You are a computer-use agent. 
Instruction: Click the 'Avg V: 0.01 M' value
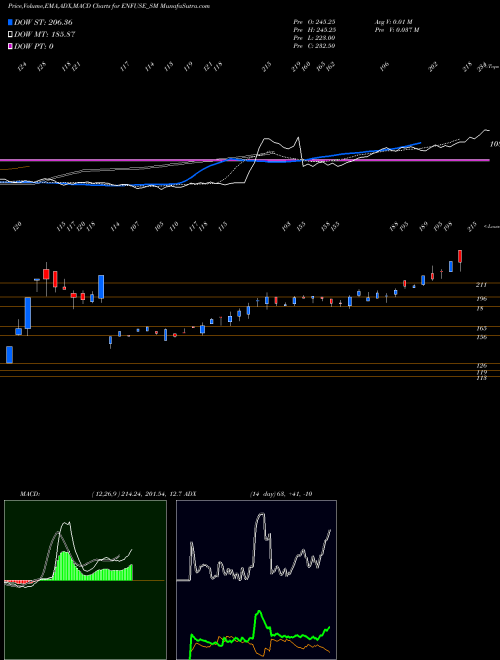pyautogui.click(x=394, y=22)
